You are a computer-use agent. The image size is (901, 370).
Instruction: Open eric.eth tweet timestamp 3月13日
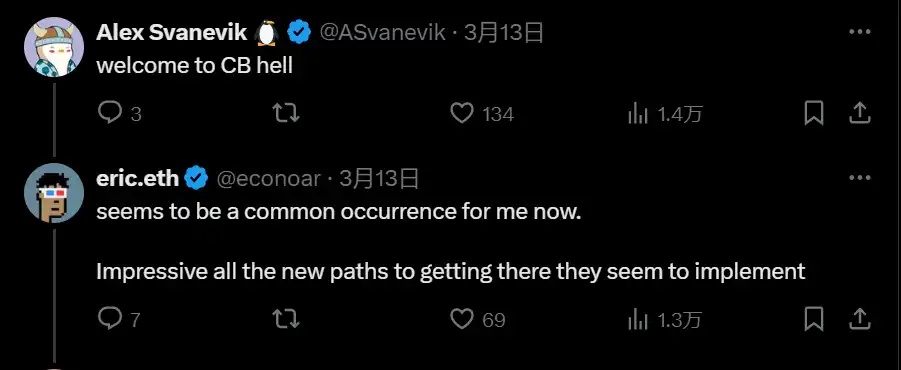[378, 179]
